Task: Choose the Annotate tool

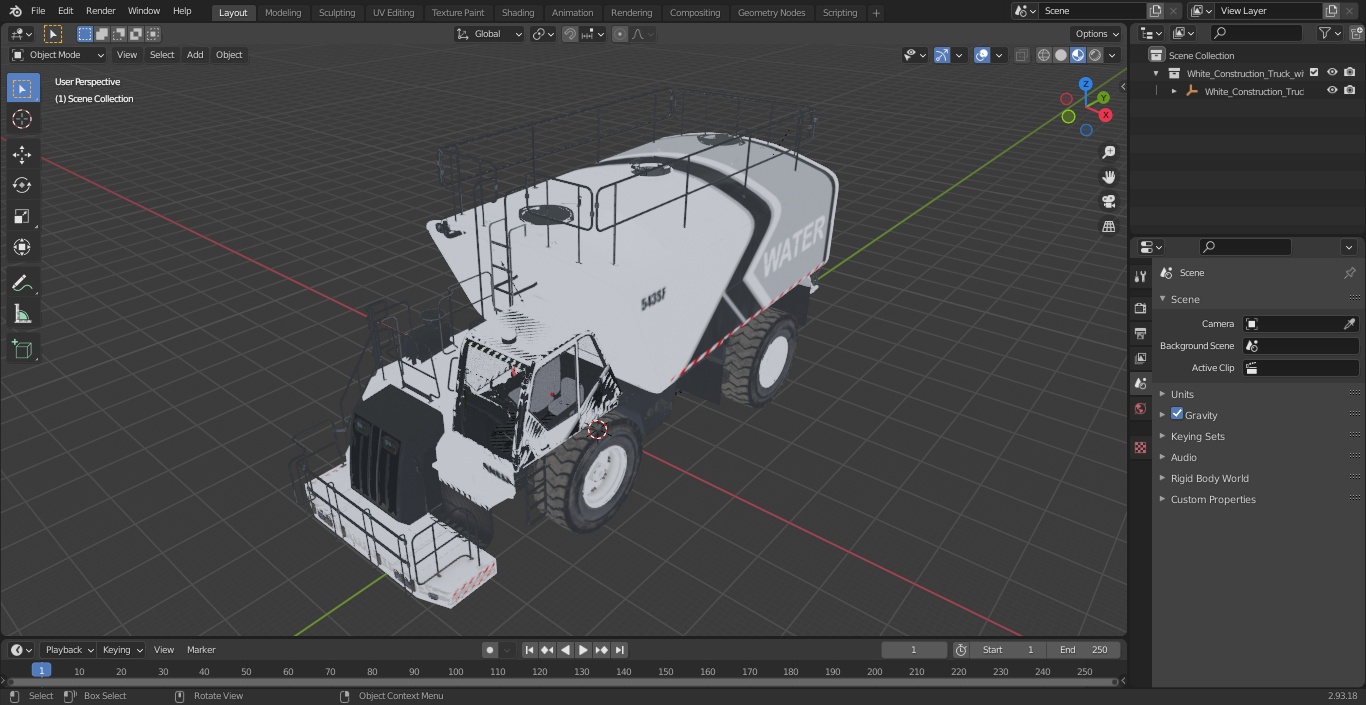Action: pyautogui.click(x=22, y=284)
